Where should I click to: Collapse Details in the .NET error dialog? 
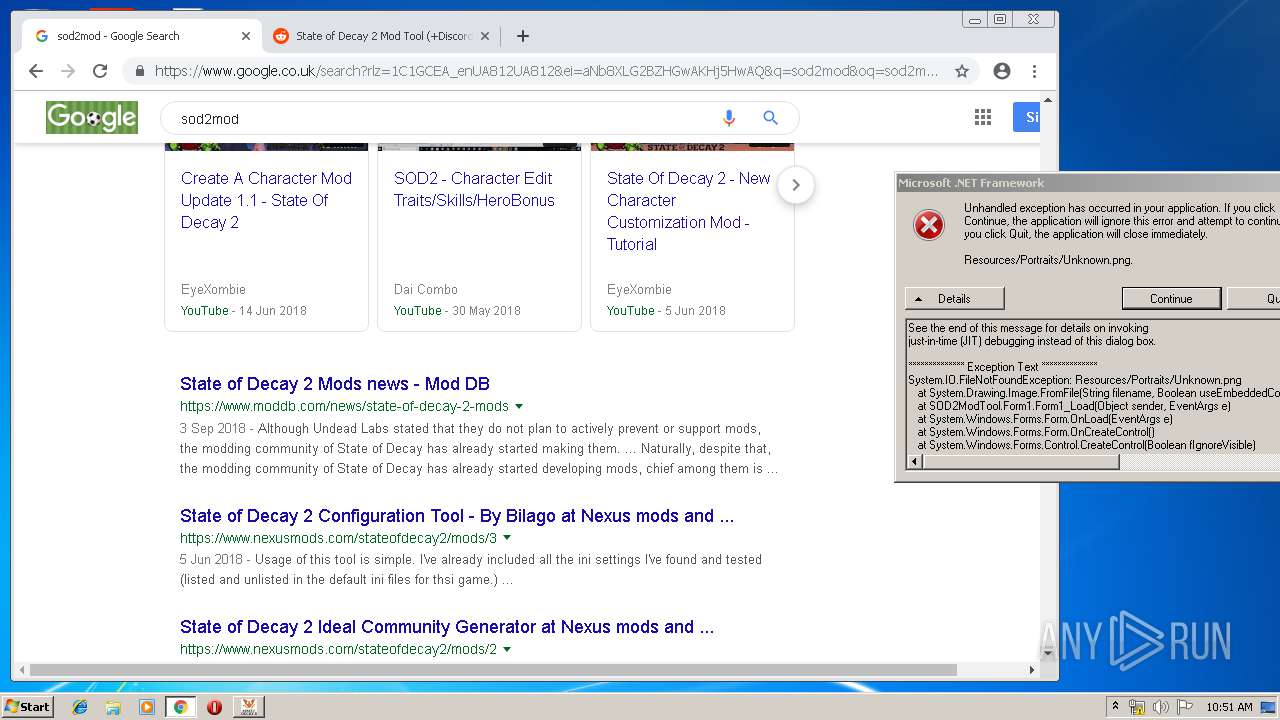pos(954,298)
